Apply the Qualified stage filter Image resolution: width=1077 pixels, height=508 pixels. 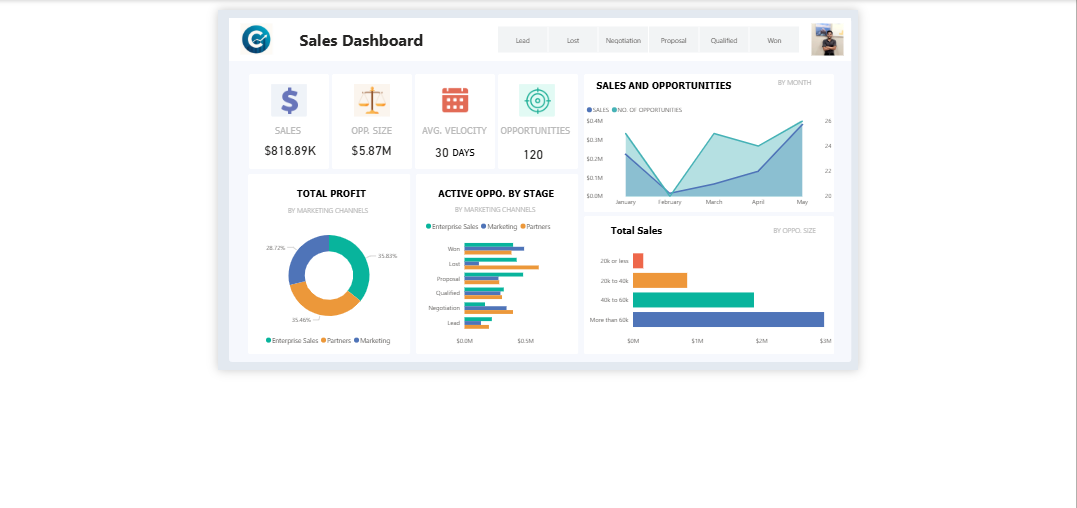pyautogui.click(x=724, y=41)
